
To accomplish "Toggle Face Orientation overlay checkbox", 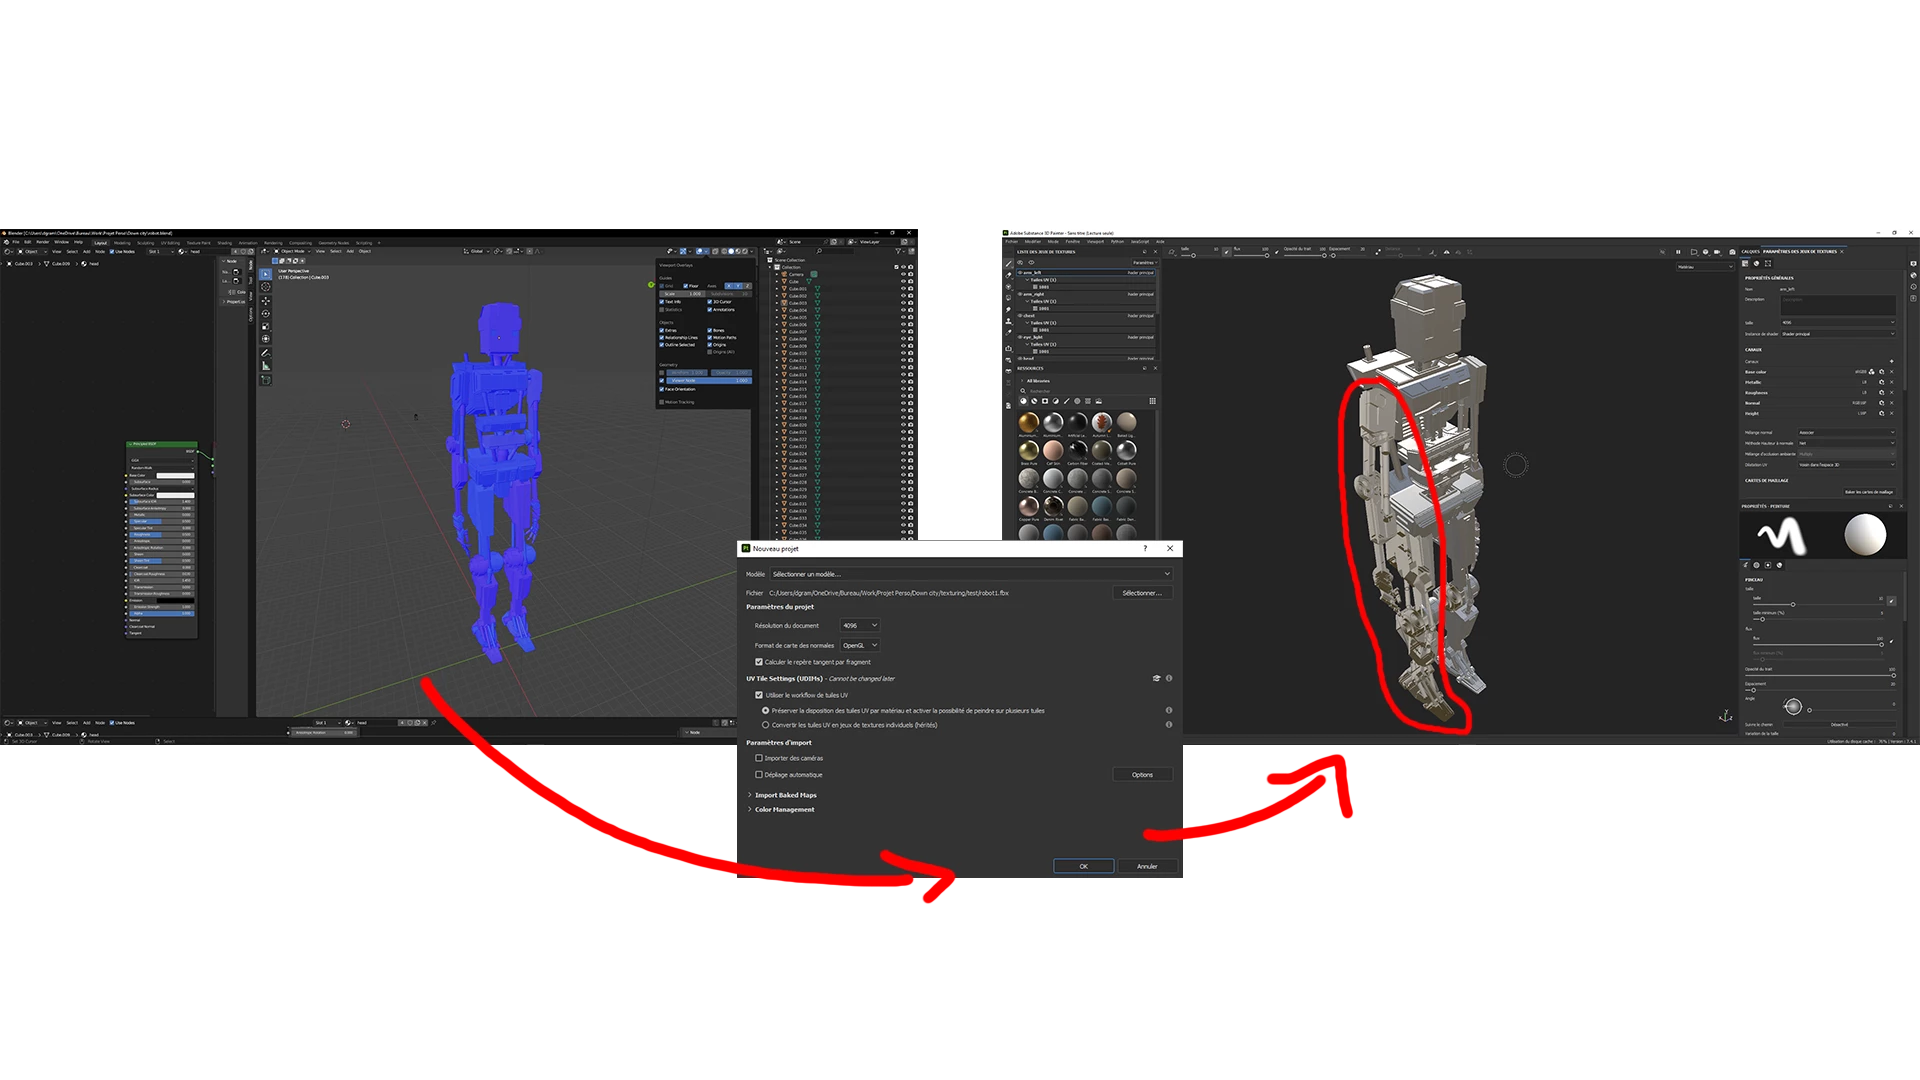I will [x=662, y=389].
